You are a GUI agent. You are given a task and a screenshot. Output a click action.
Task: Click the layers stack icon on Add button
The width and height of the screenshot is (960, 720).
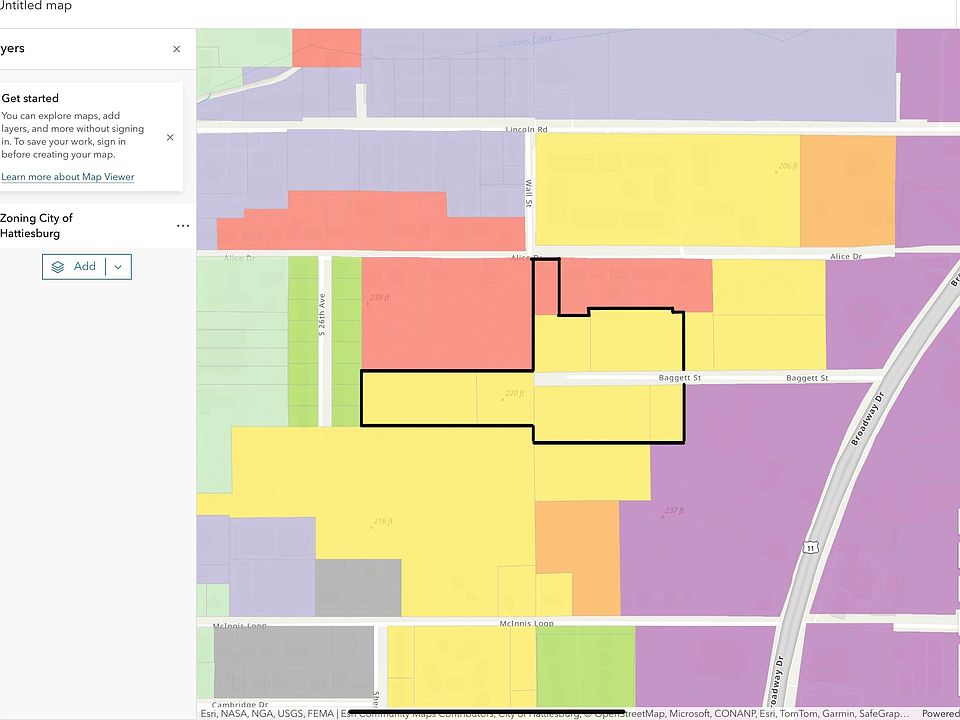coord(58,267)
